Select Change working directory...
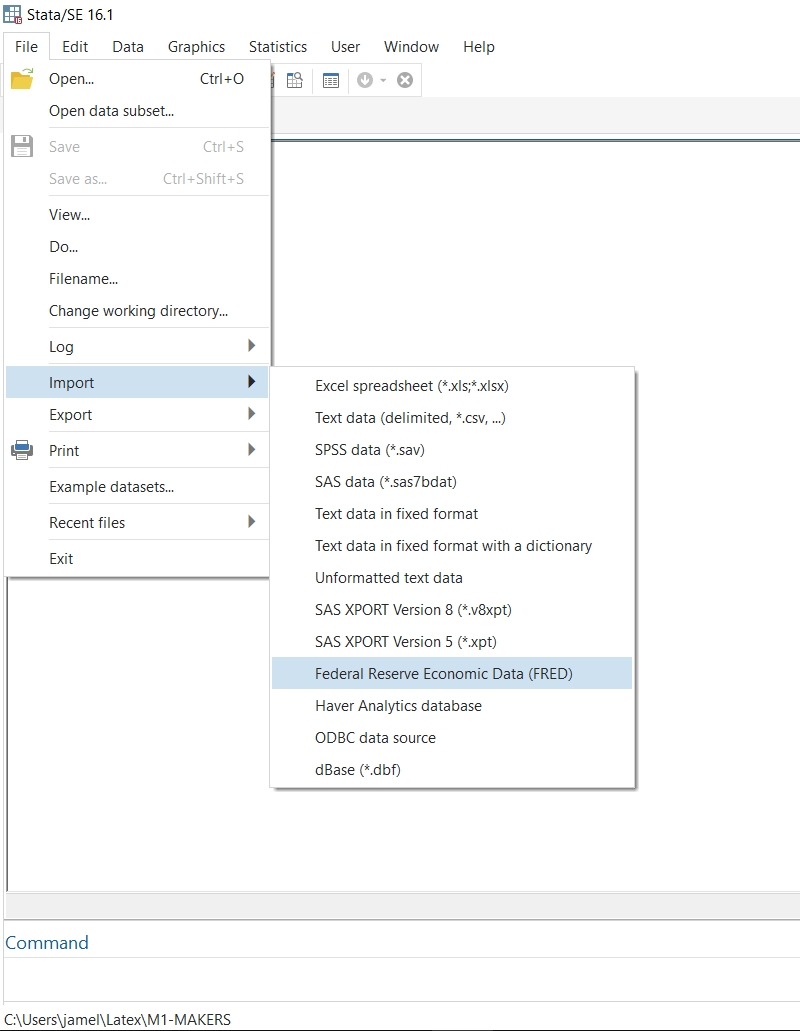 click(x=137, y=311)
